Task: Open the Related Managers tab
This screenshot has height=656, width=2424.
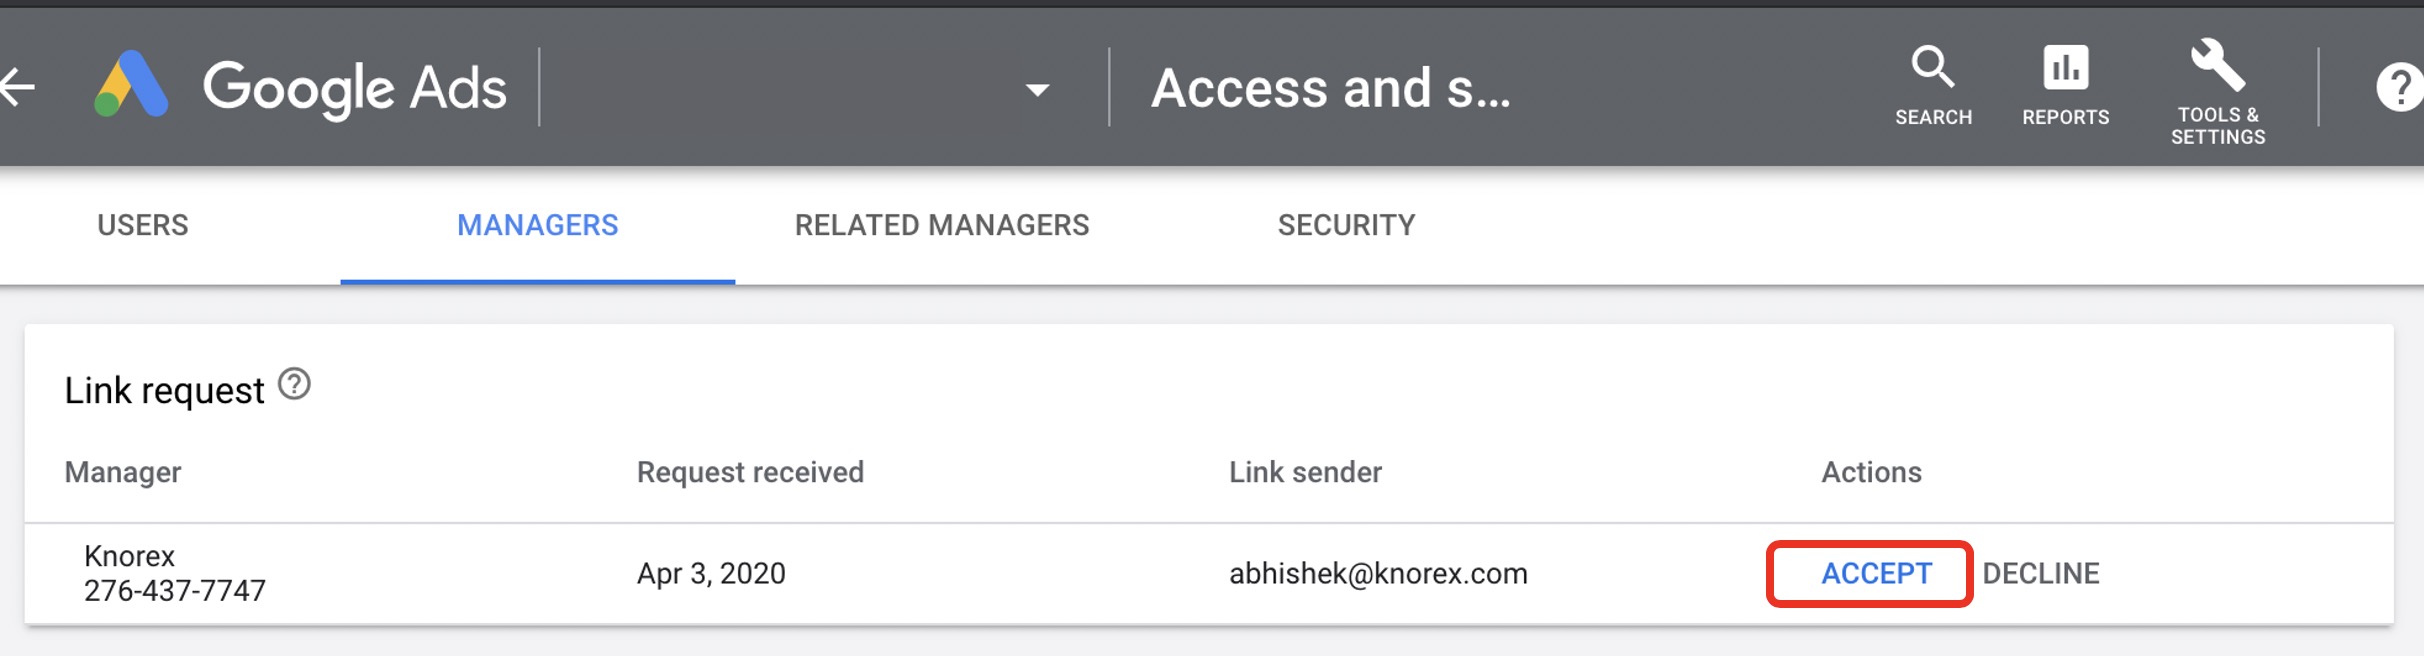Action: coord(942,225)
